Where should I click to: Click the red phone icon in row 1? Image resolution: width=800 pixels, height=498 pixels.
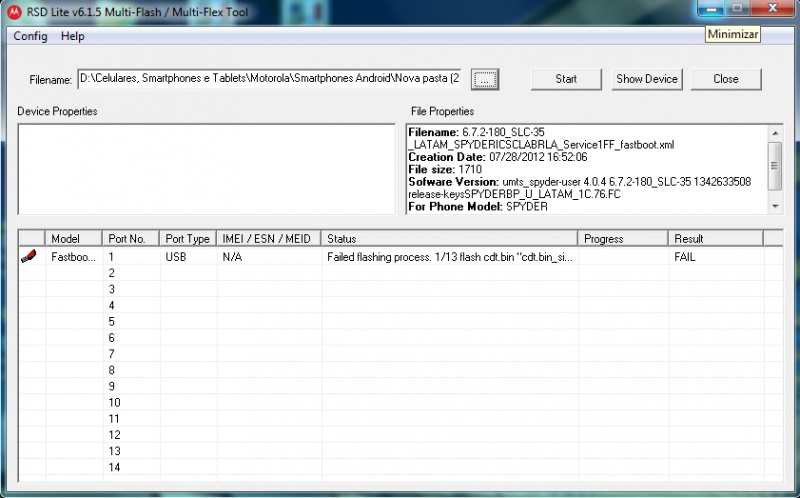29,256
